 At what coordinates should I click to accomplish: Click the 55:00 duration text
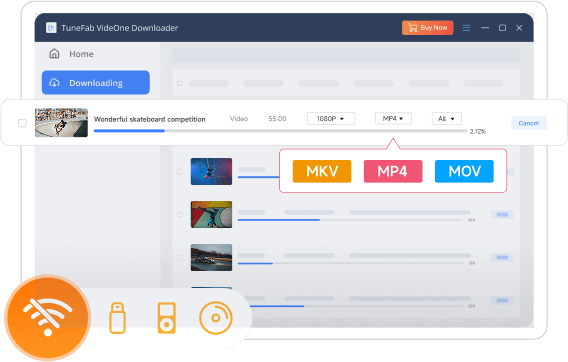coord(277,118)
